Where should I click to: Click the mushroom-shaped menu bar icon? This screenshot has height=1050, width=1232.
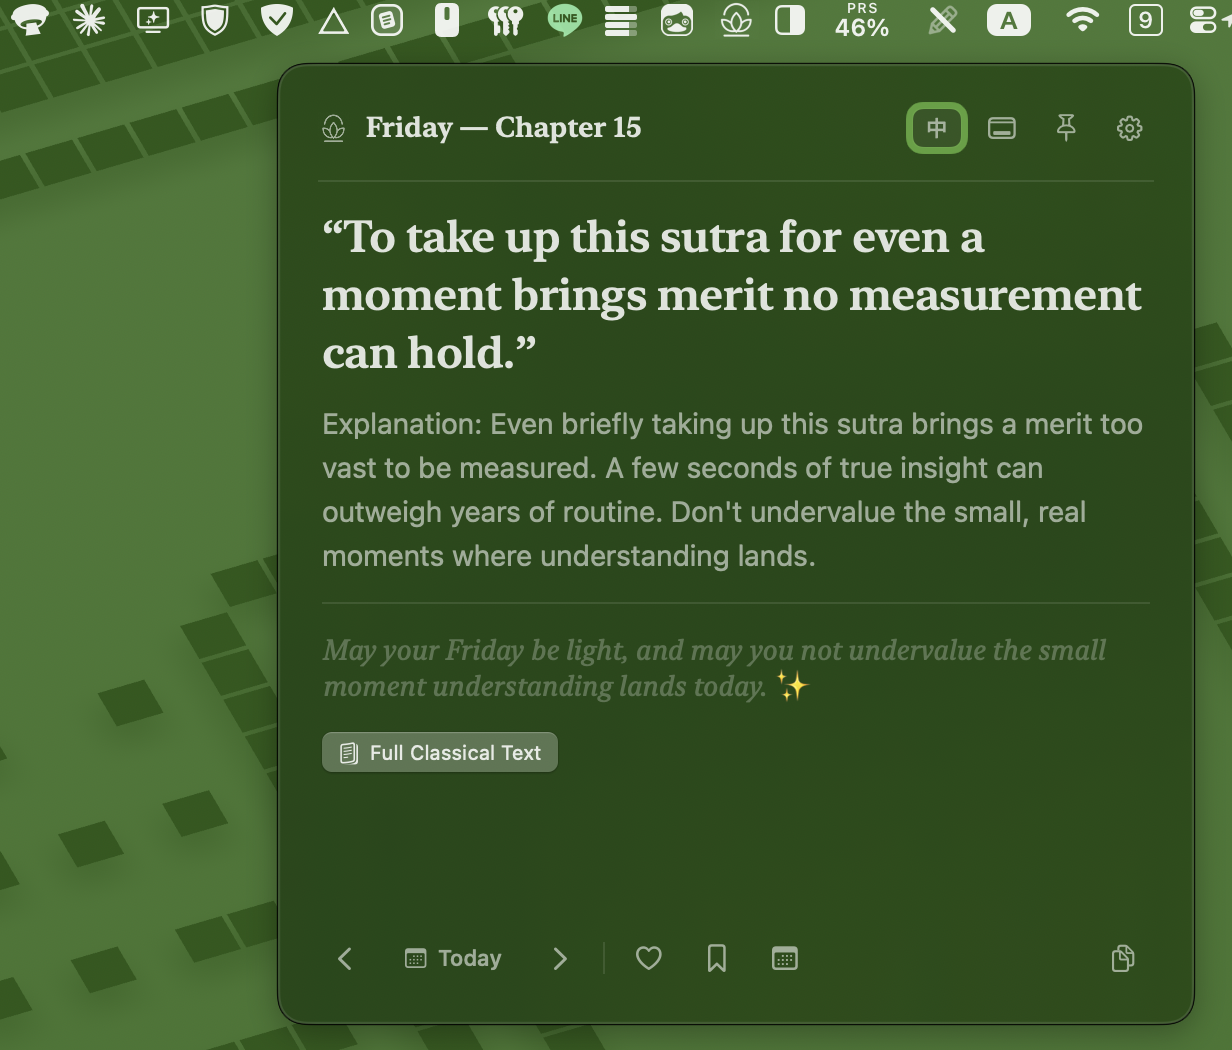point(30,20)
